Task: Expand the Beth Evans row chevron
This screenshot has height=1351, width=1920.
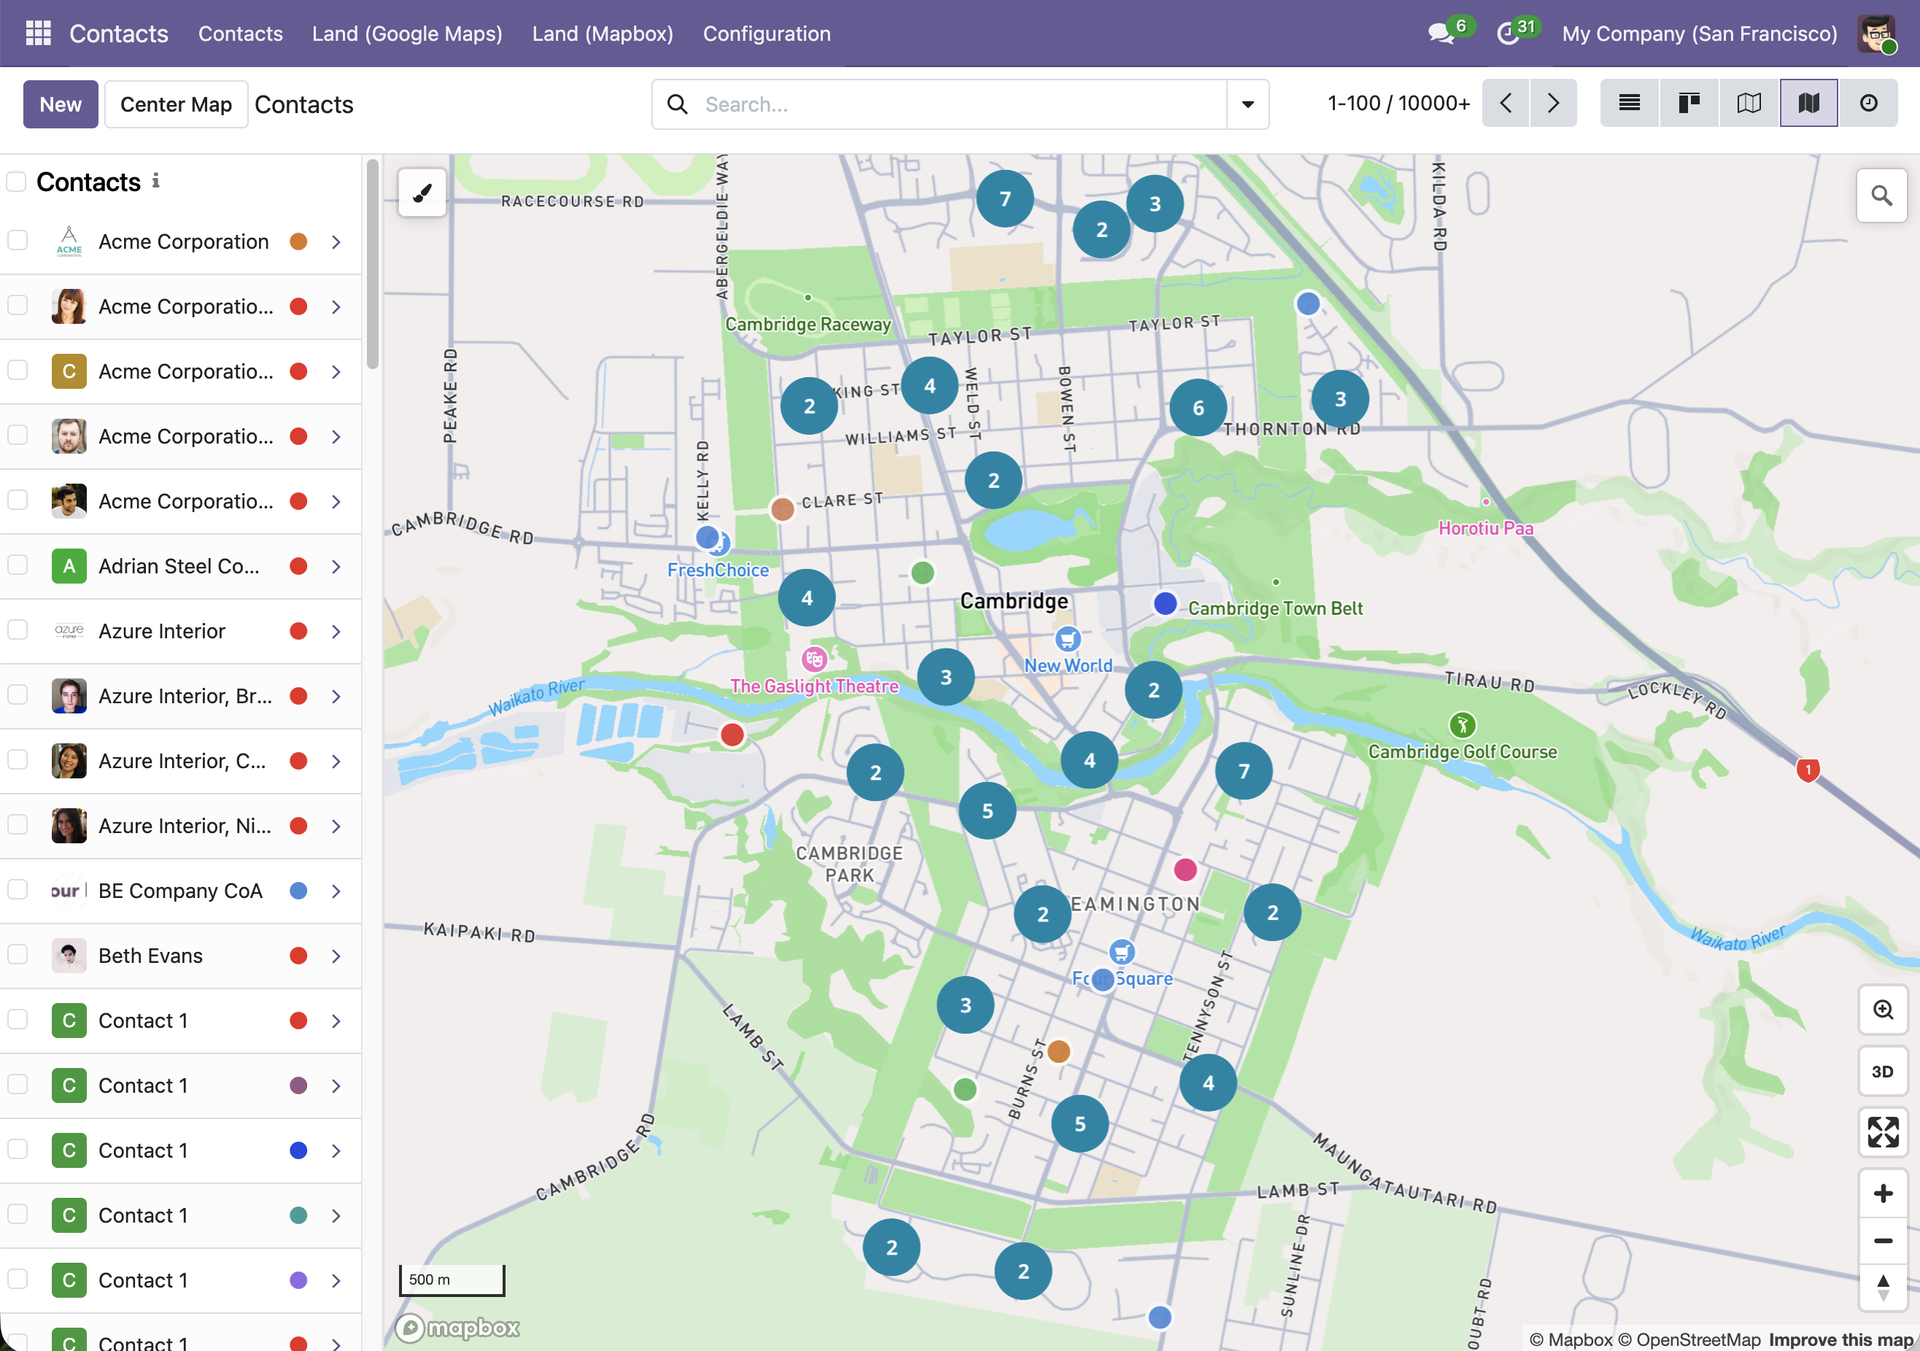Action: (336, 957)
